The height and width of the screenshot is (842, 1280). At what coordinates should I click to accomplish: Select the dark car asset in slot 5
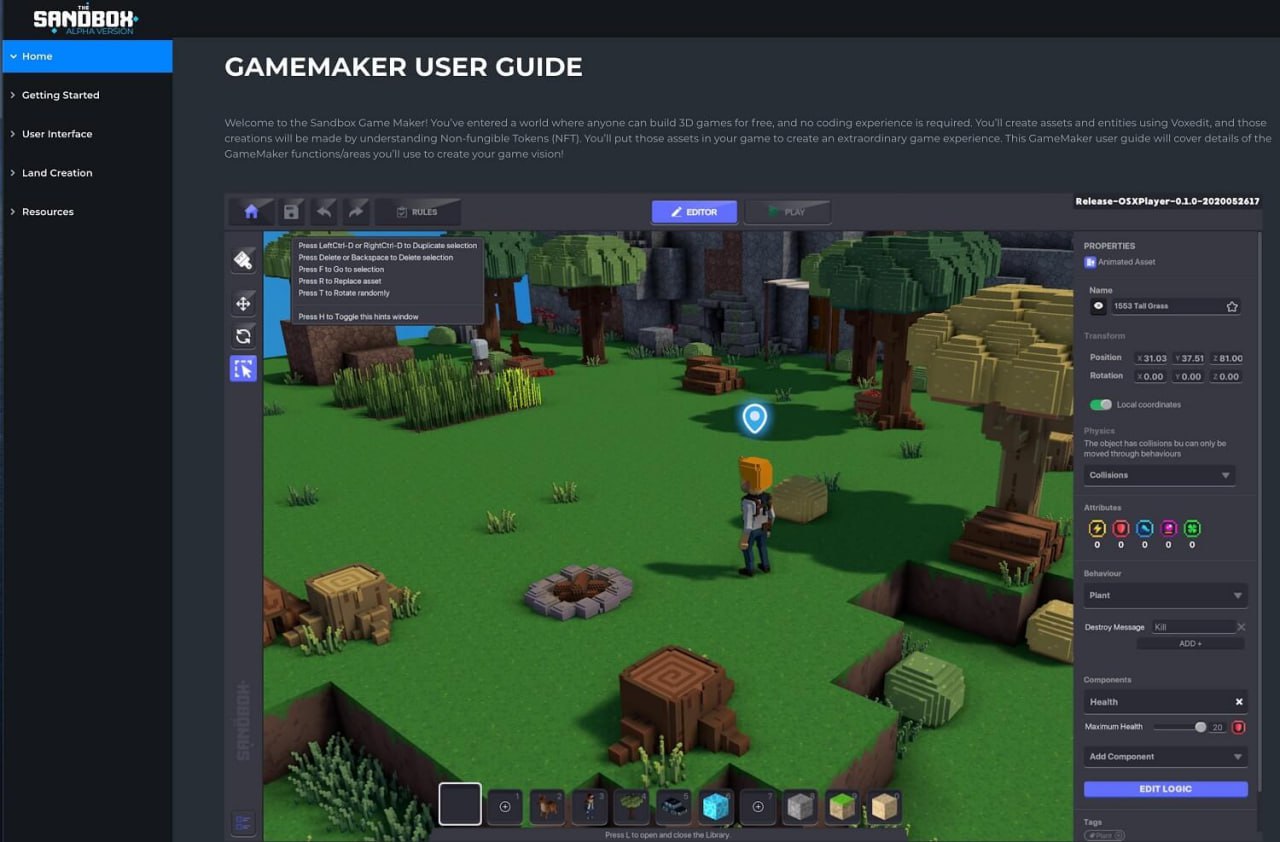point(674,806)
